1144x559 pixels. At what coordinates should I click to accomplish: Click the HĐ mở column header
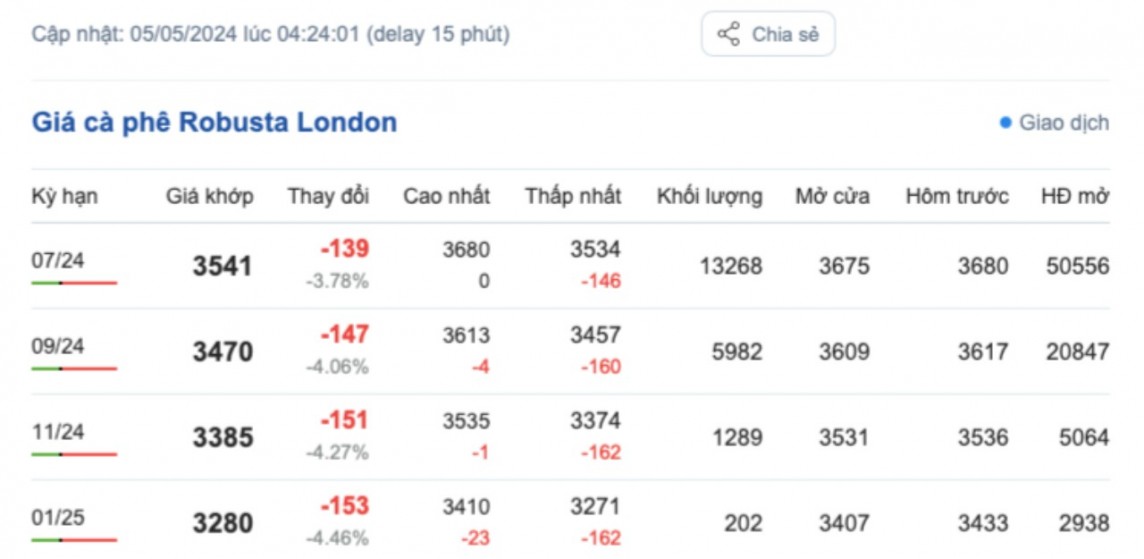pos(1074,196)
